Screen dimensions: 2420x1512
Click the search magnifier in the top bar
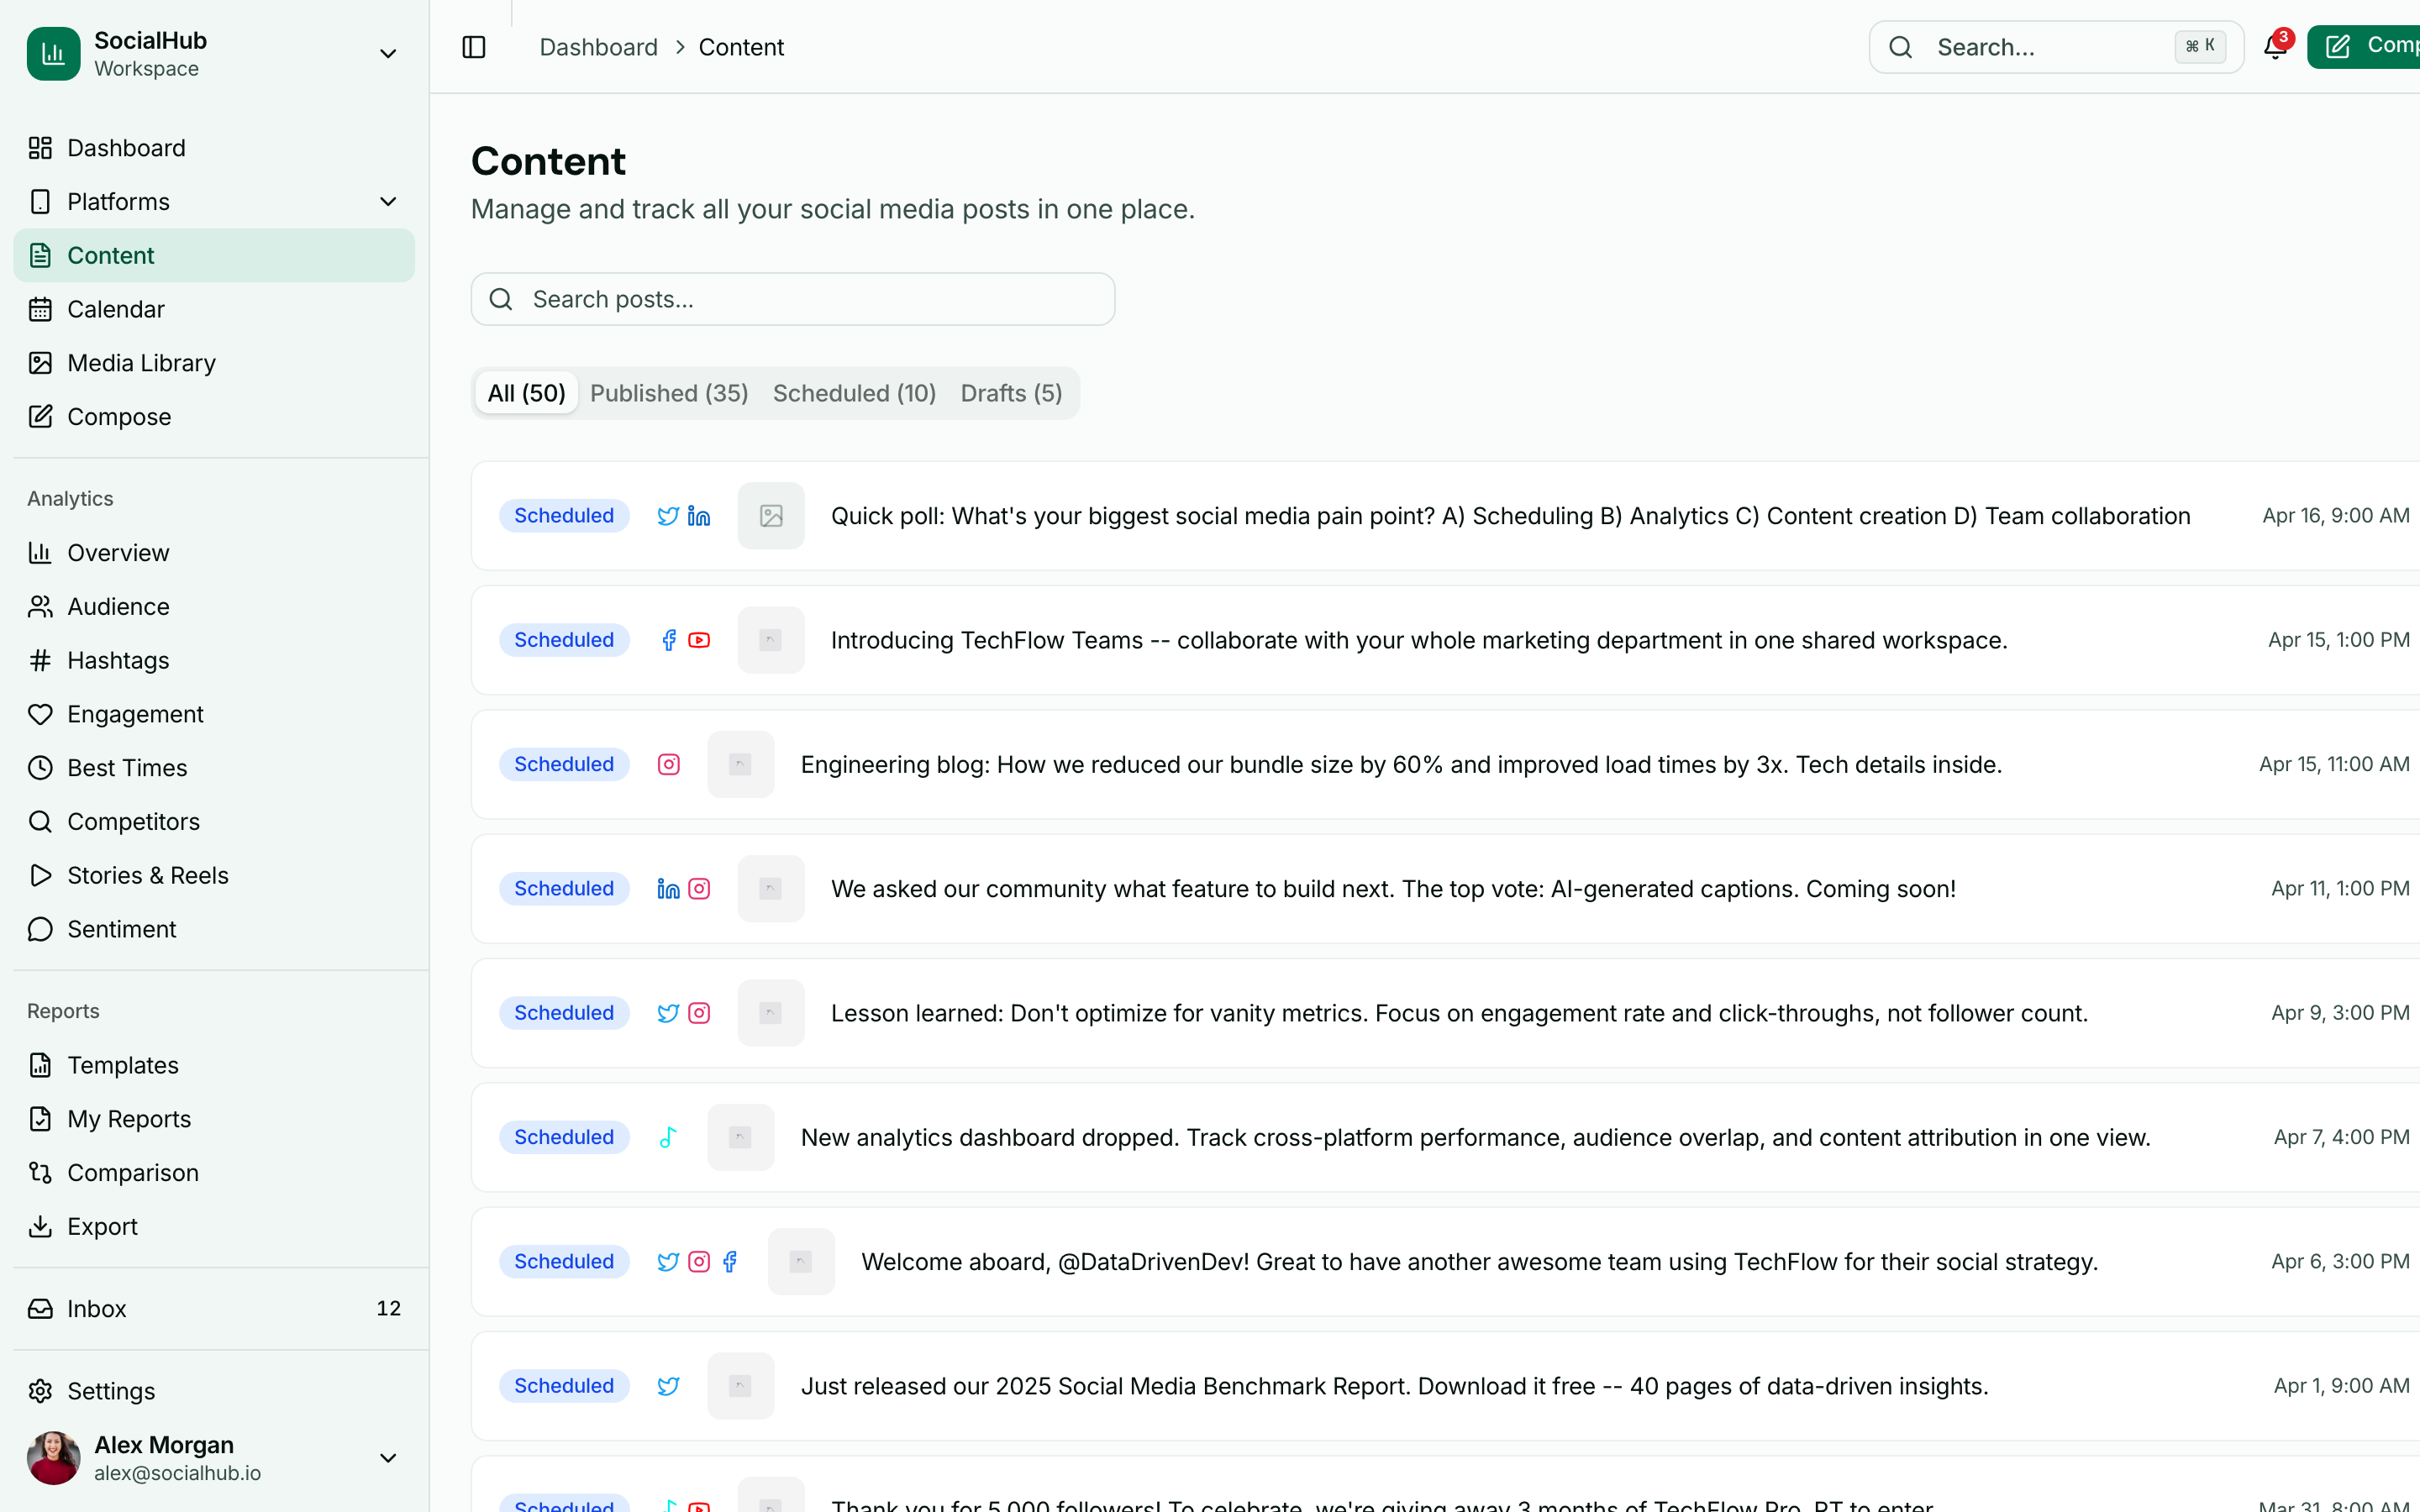[1900, 46]
